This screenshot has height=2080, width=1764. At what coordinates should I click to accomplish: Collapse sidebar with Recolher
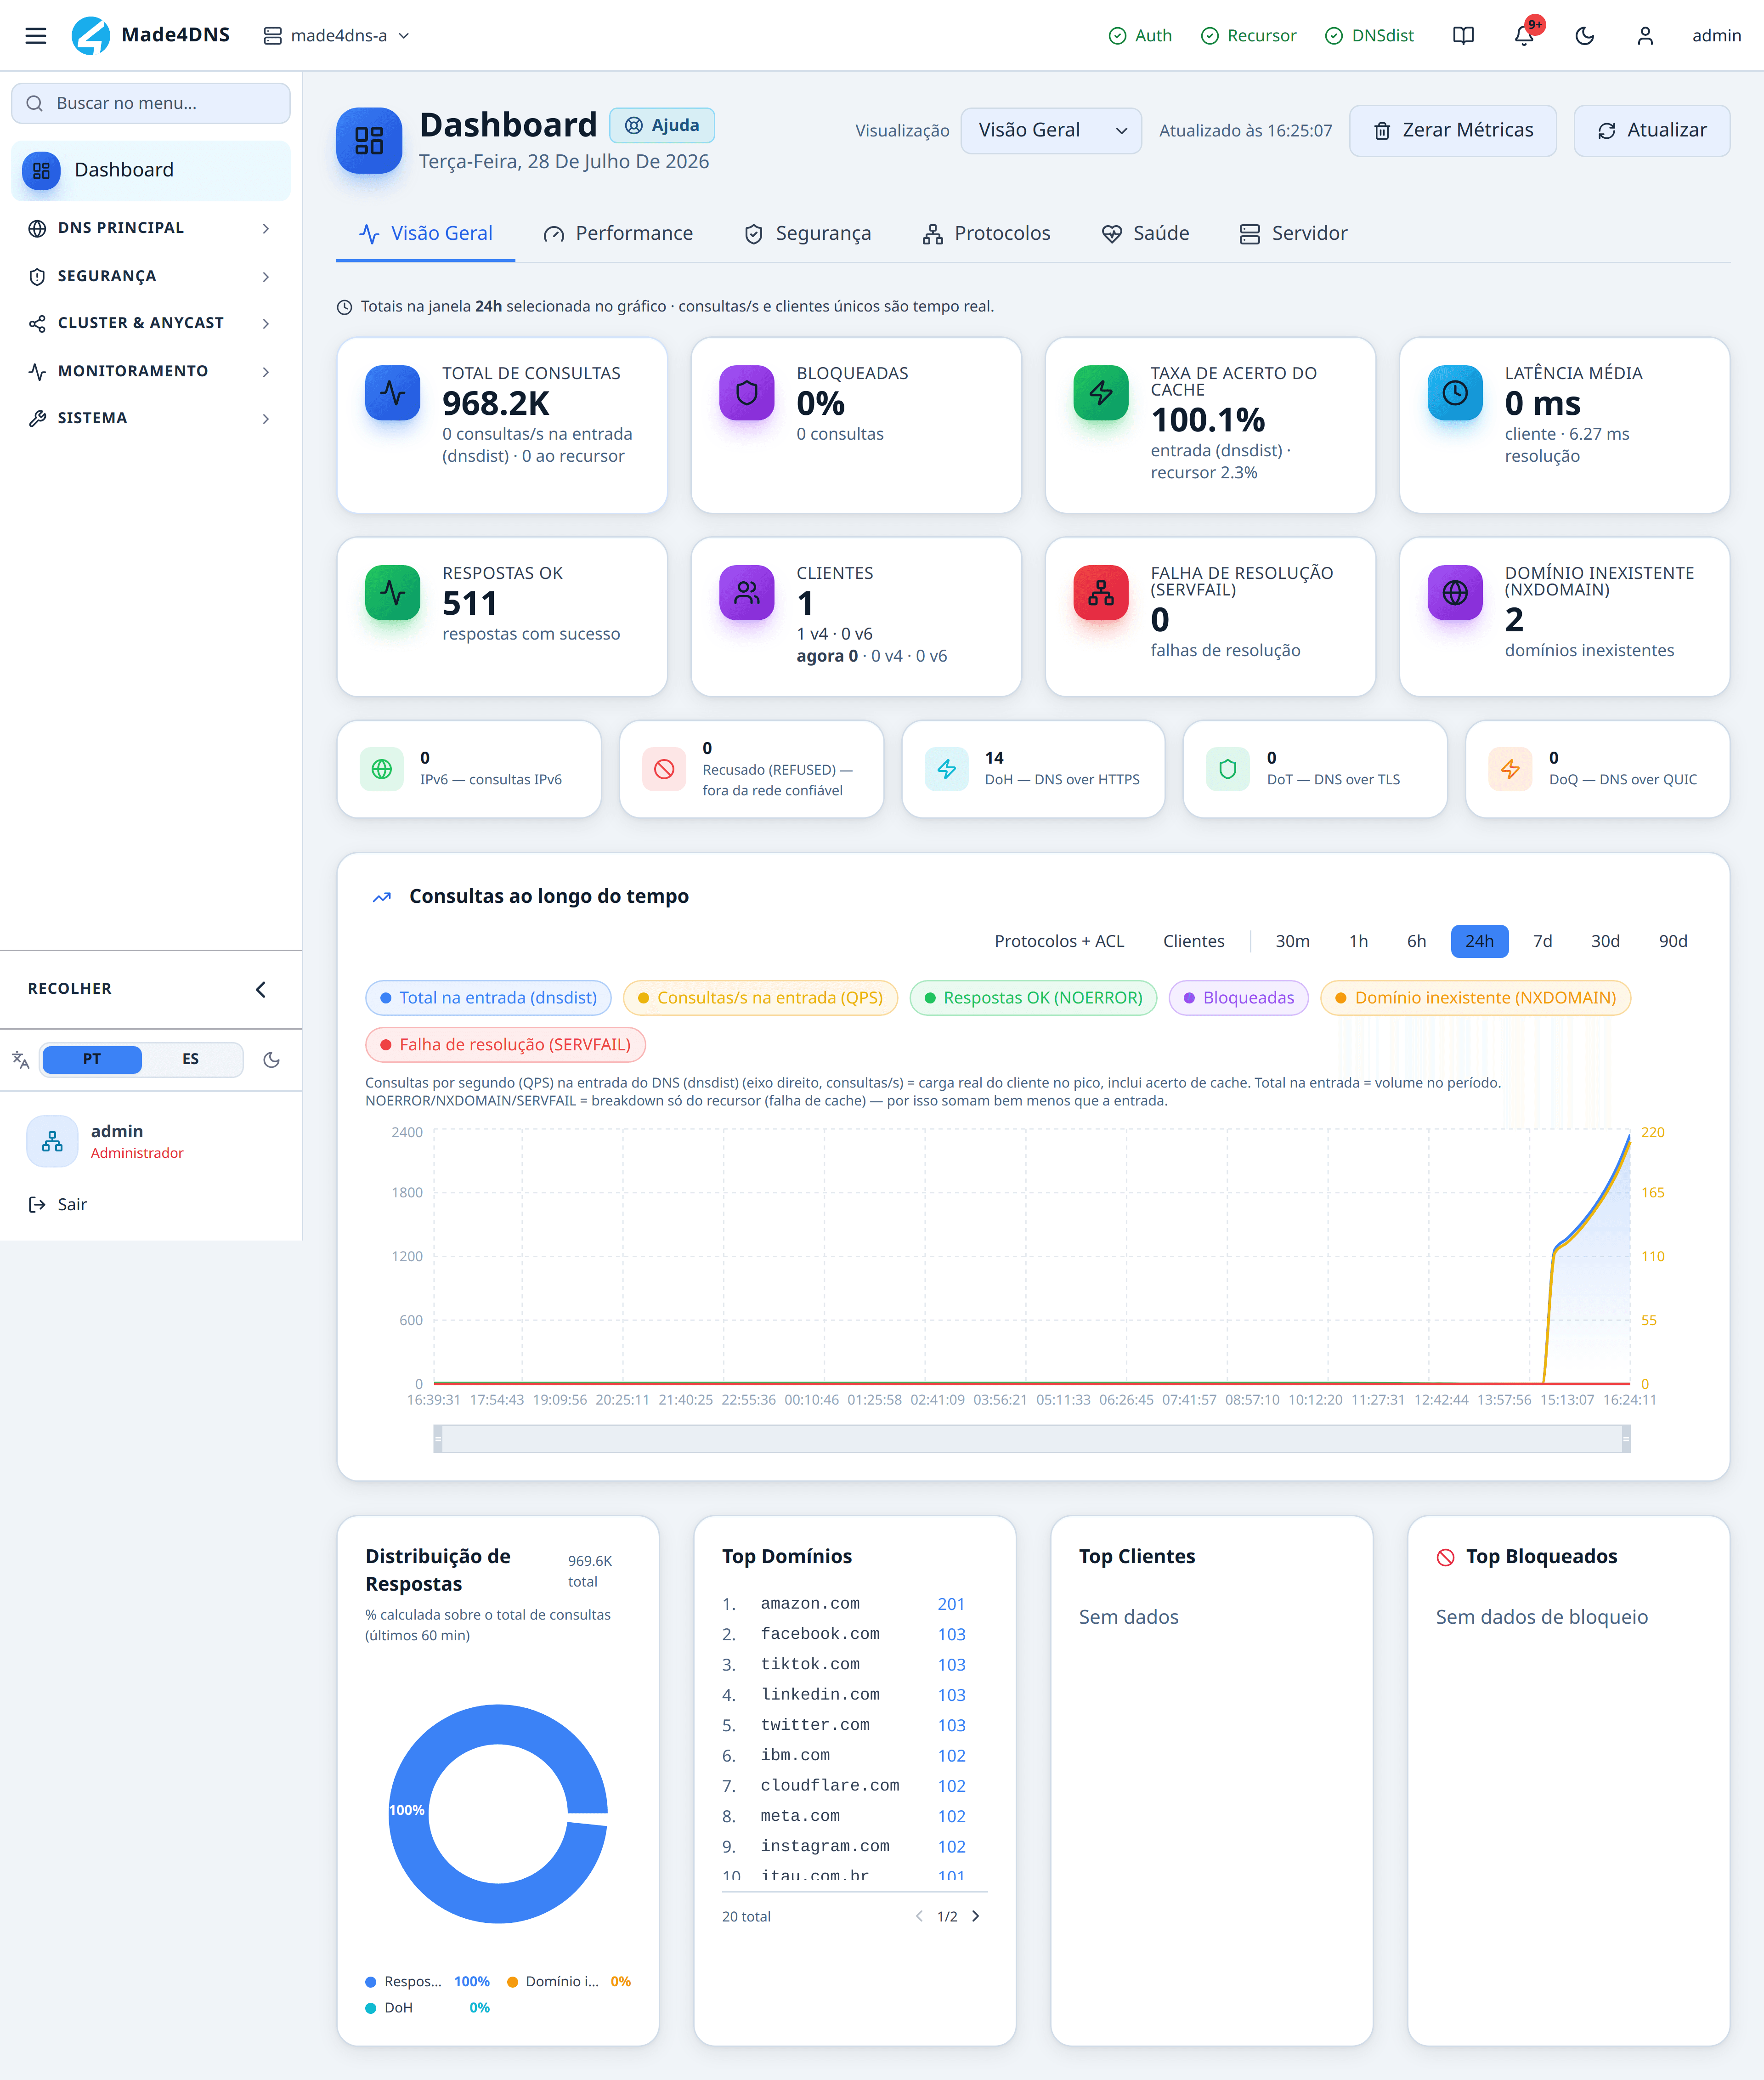point(151,989)
